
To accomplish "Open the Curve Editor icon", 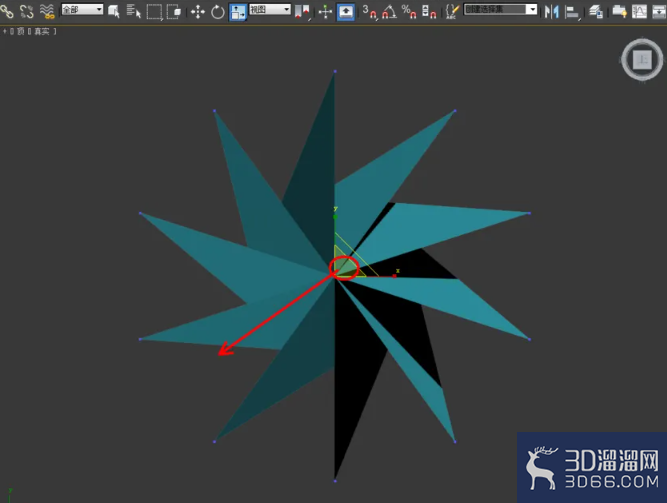I will tap(639, 11).
